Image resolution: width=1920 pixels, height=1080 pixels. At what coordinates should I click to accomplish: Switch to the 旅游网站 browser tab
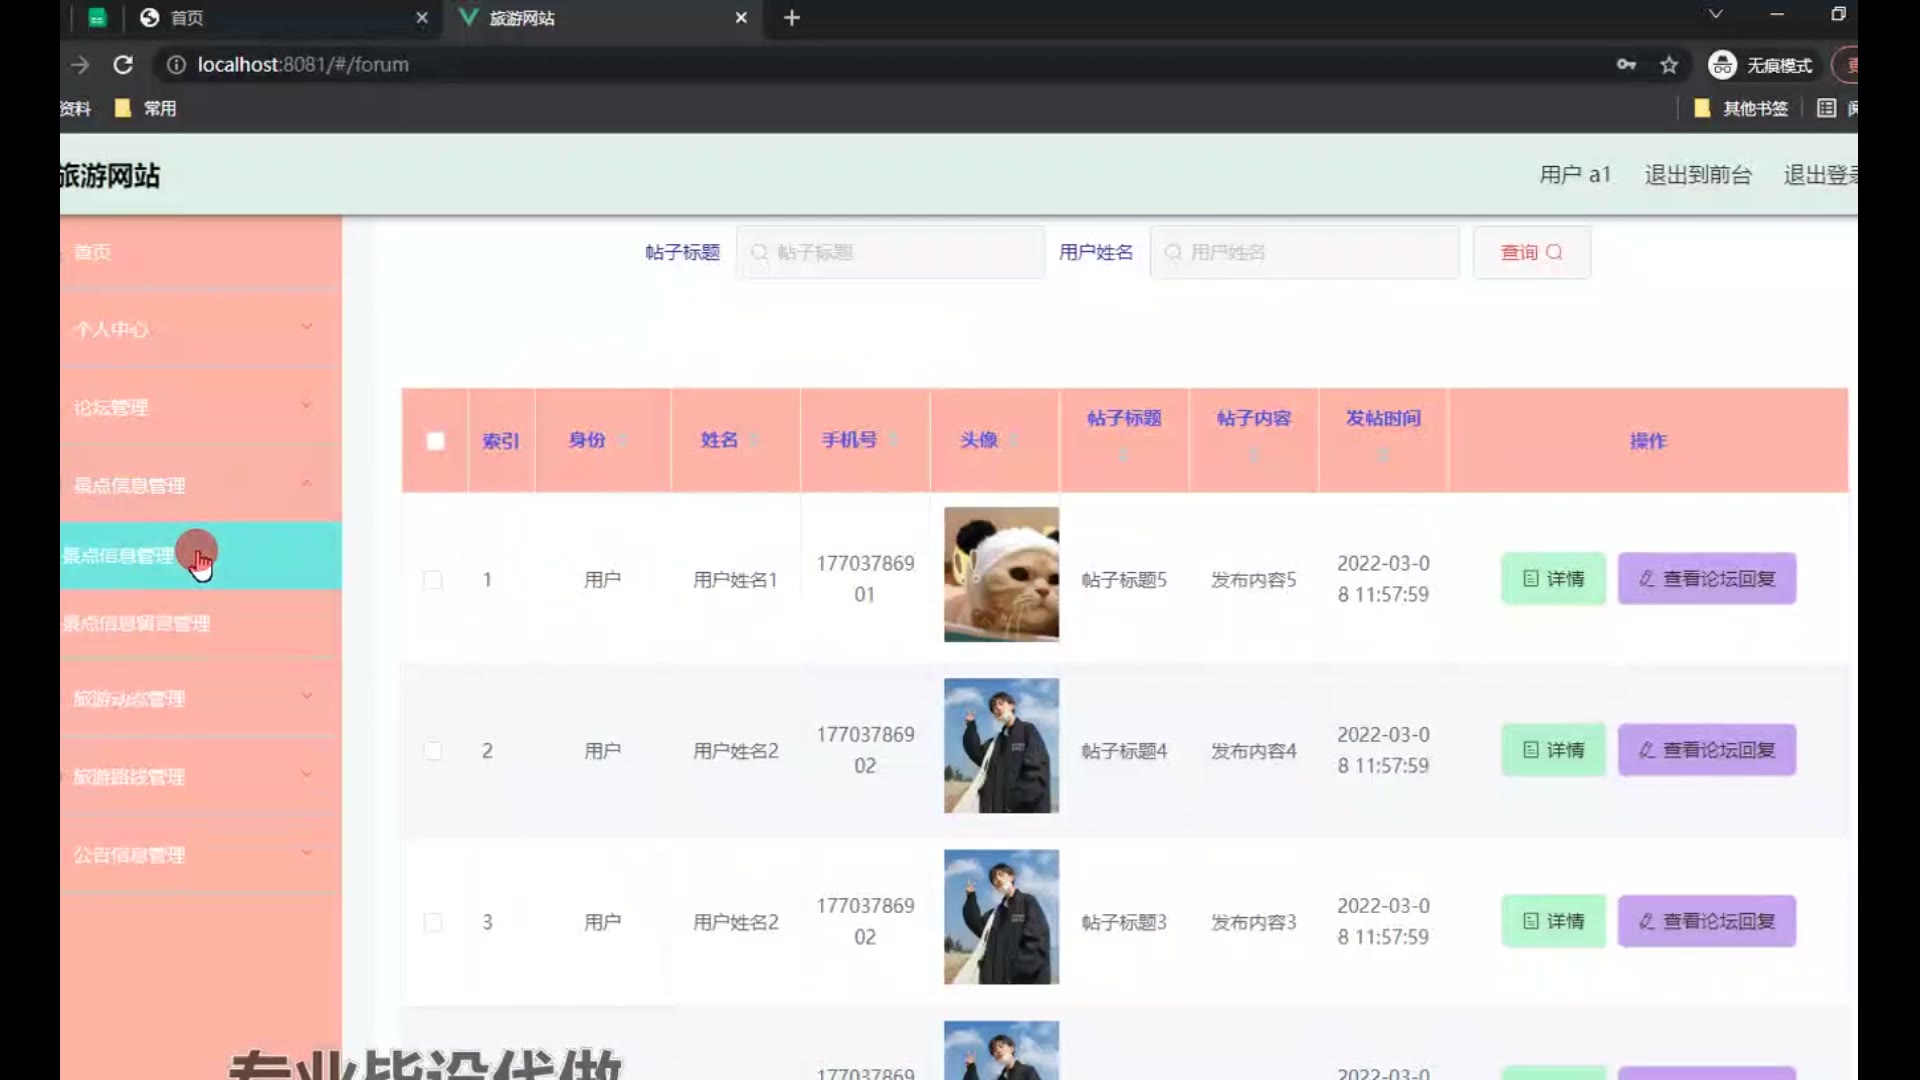(x=605, y=18)
